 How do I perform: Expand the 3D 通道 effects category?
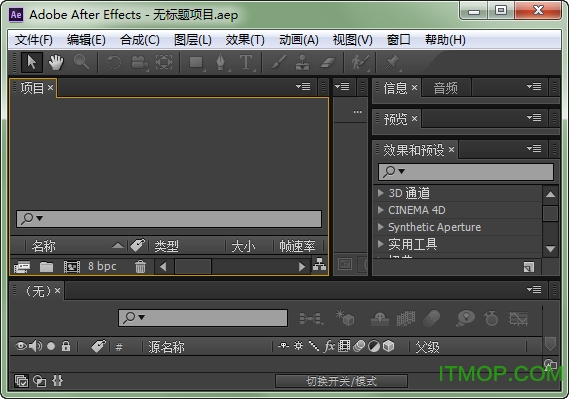(381, 193)
